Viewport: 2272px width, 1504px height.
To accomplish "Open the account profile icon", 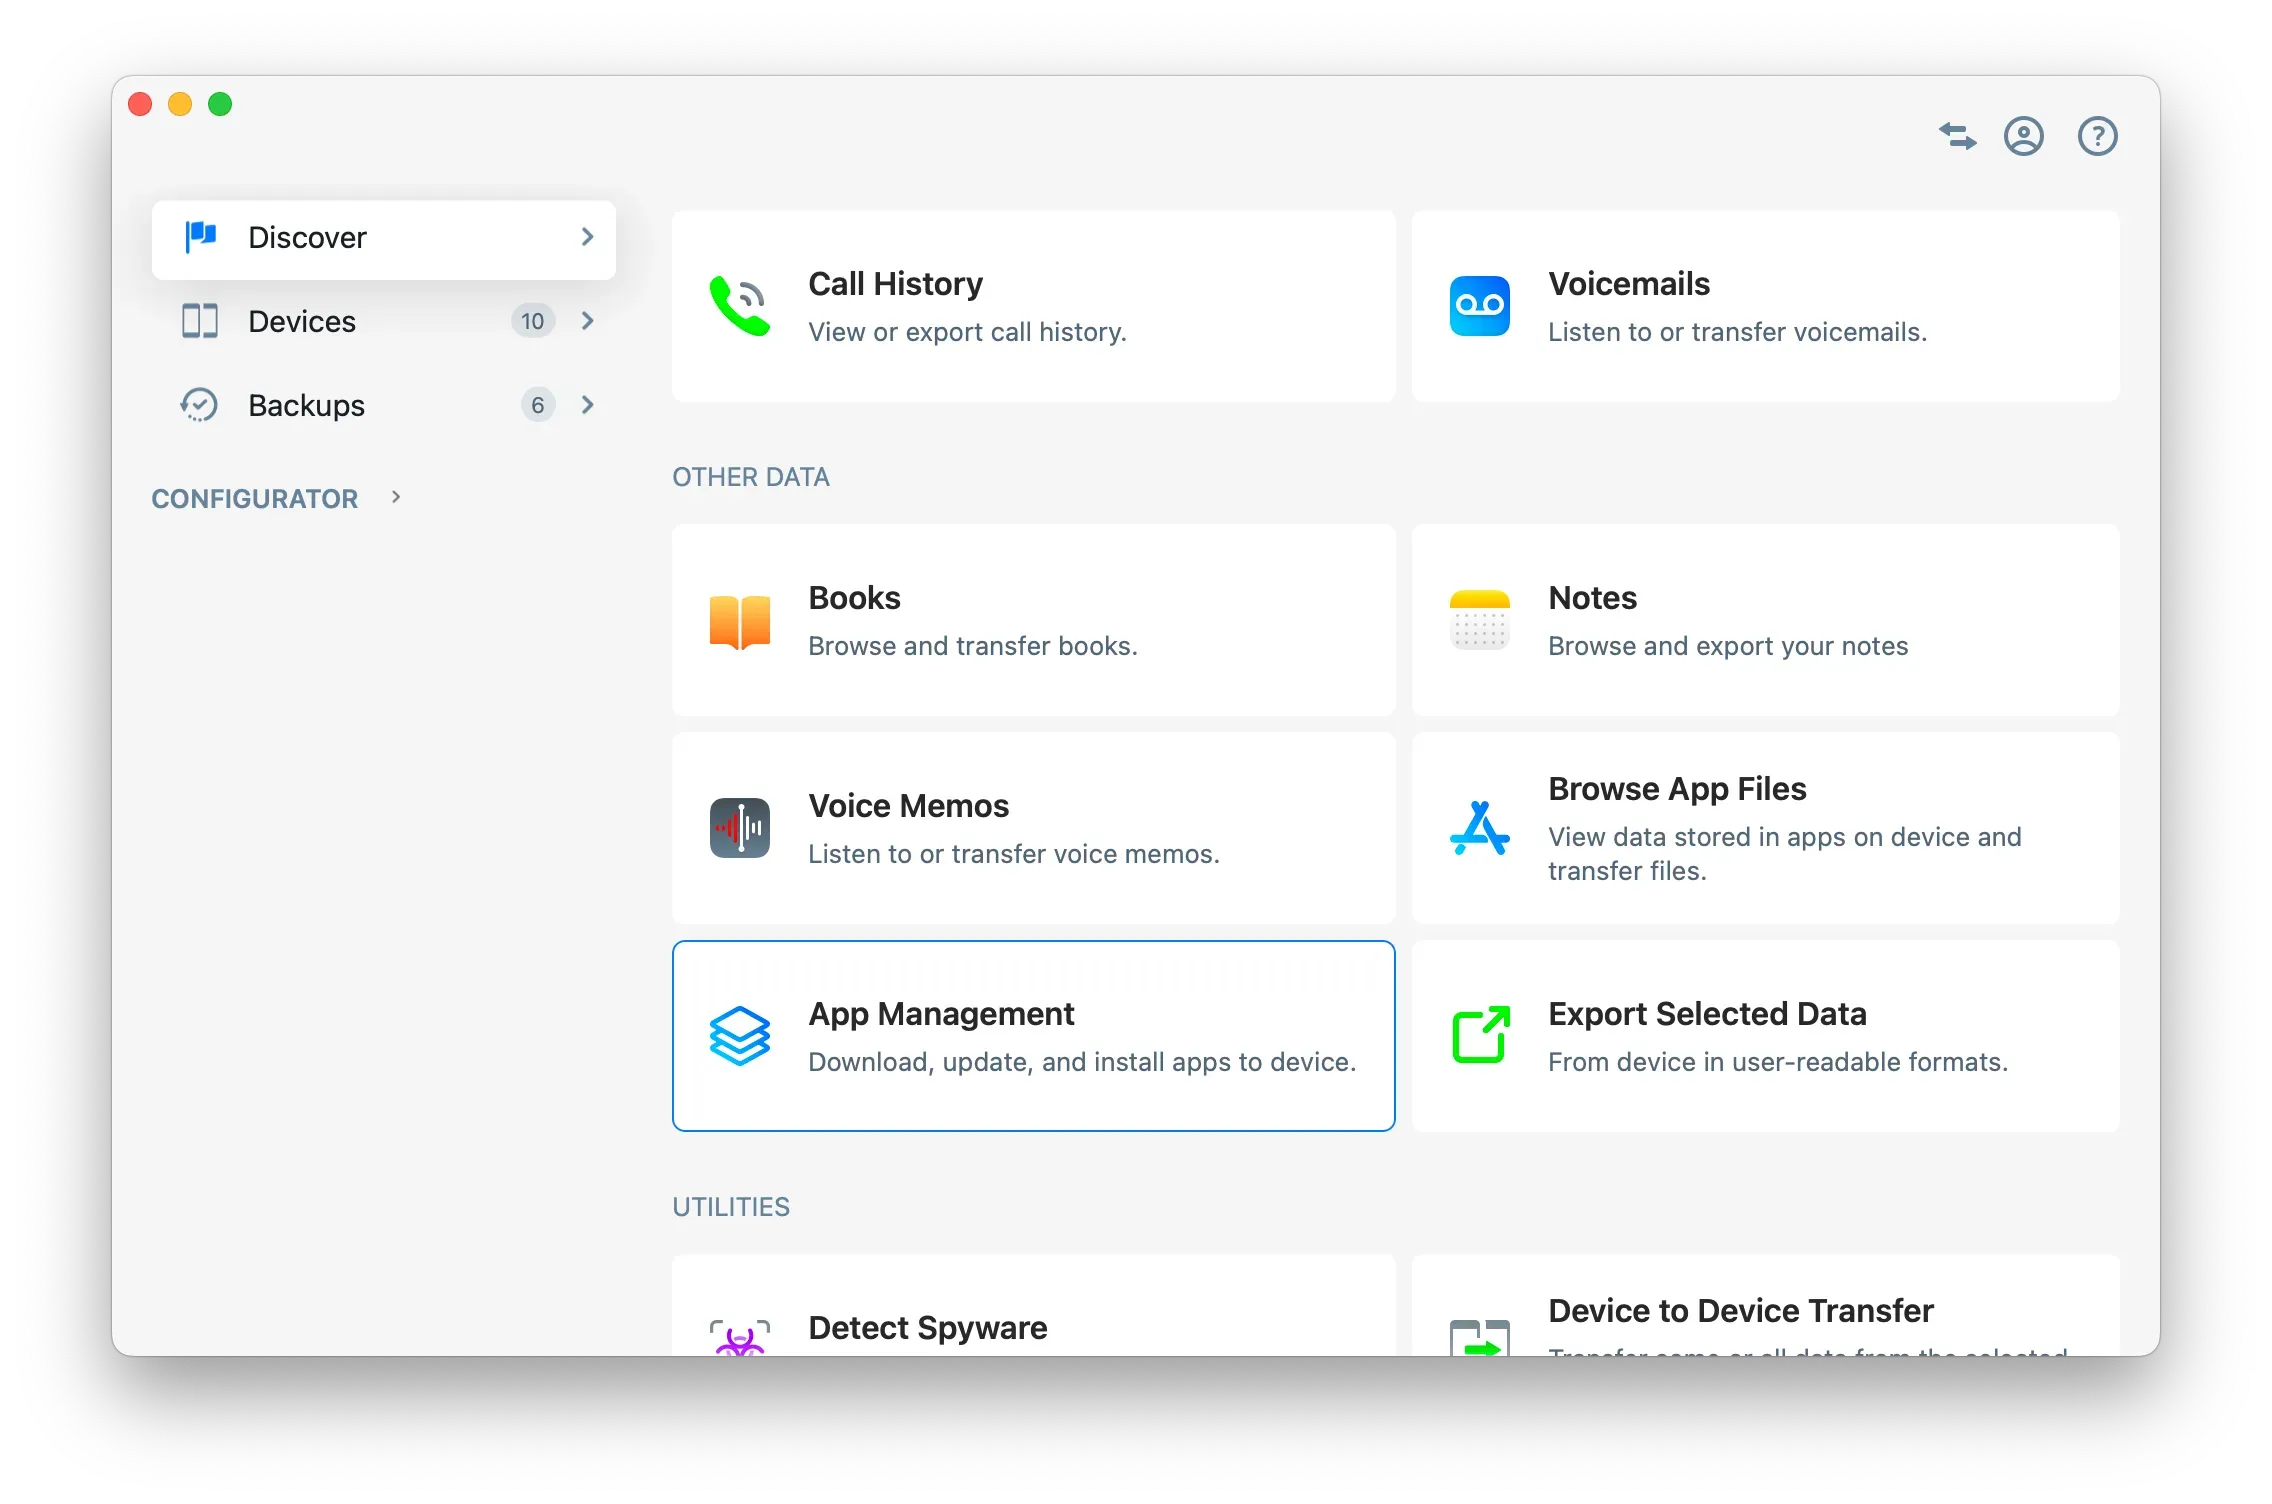I will click(x=2024, y=136).
